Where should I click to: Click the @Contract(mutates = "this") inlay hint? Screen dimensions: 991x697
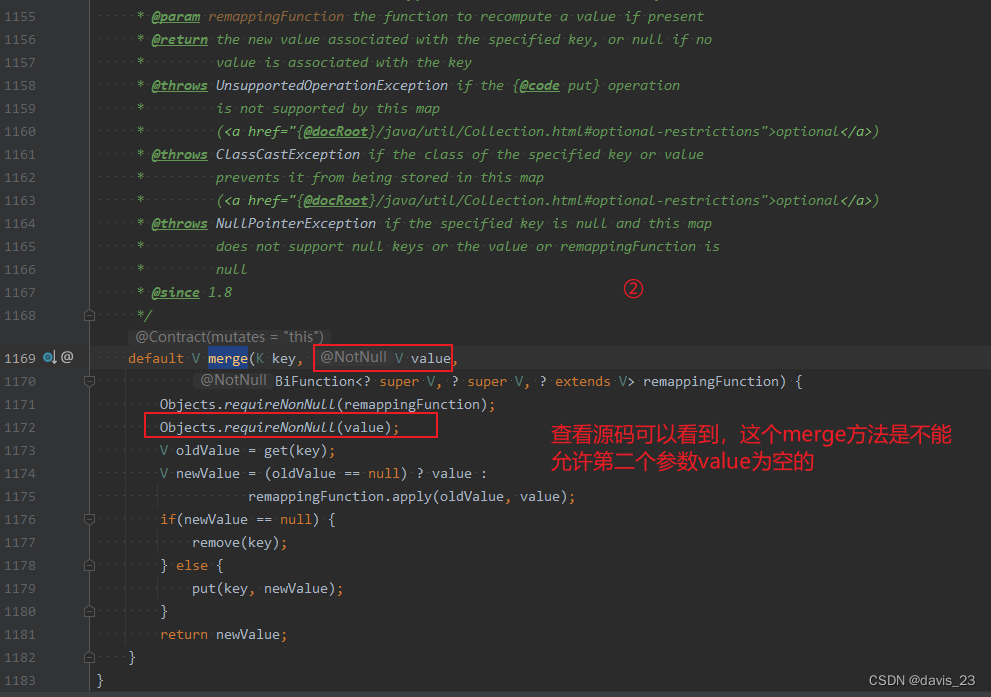(229, 337)
